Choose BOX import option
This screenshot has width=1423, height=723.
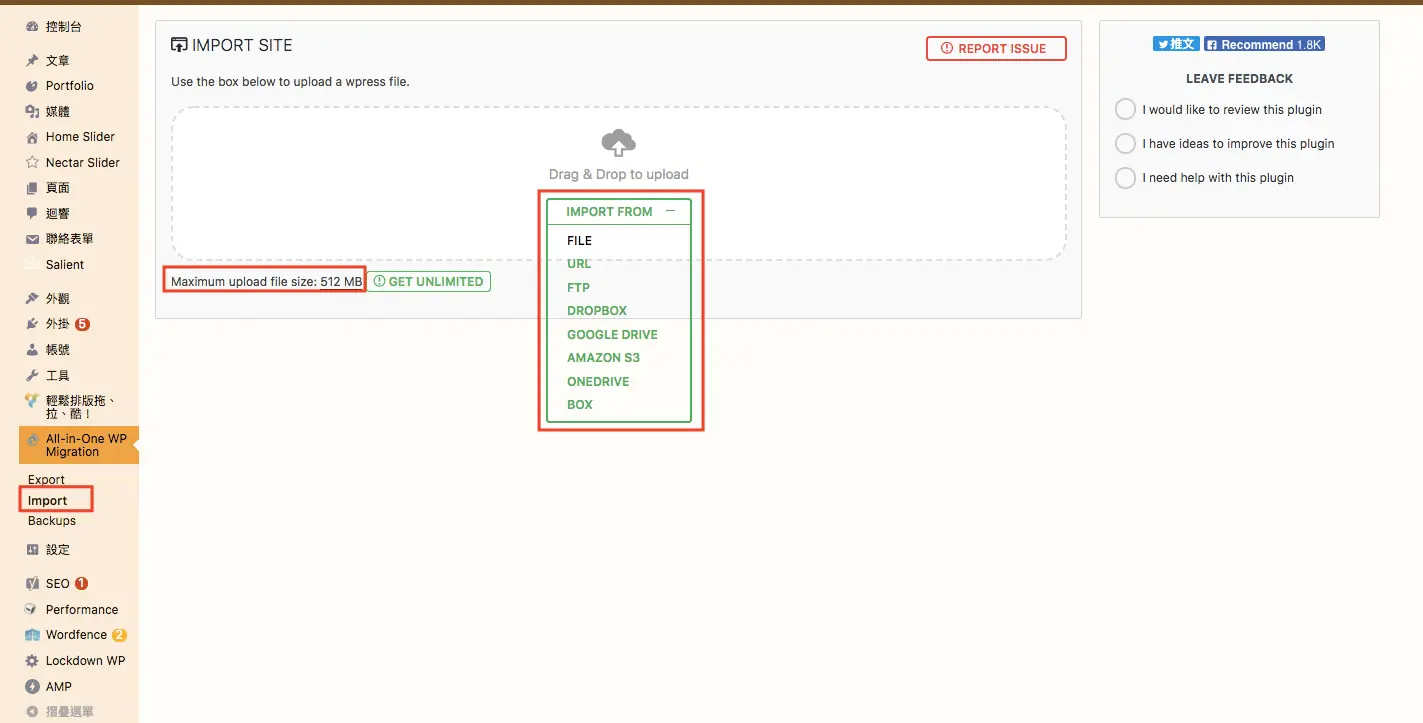[580, 405]
